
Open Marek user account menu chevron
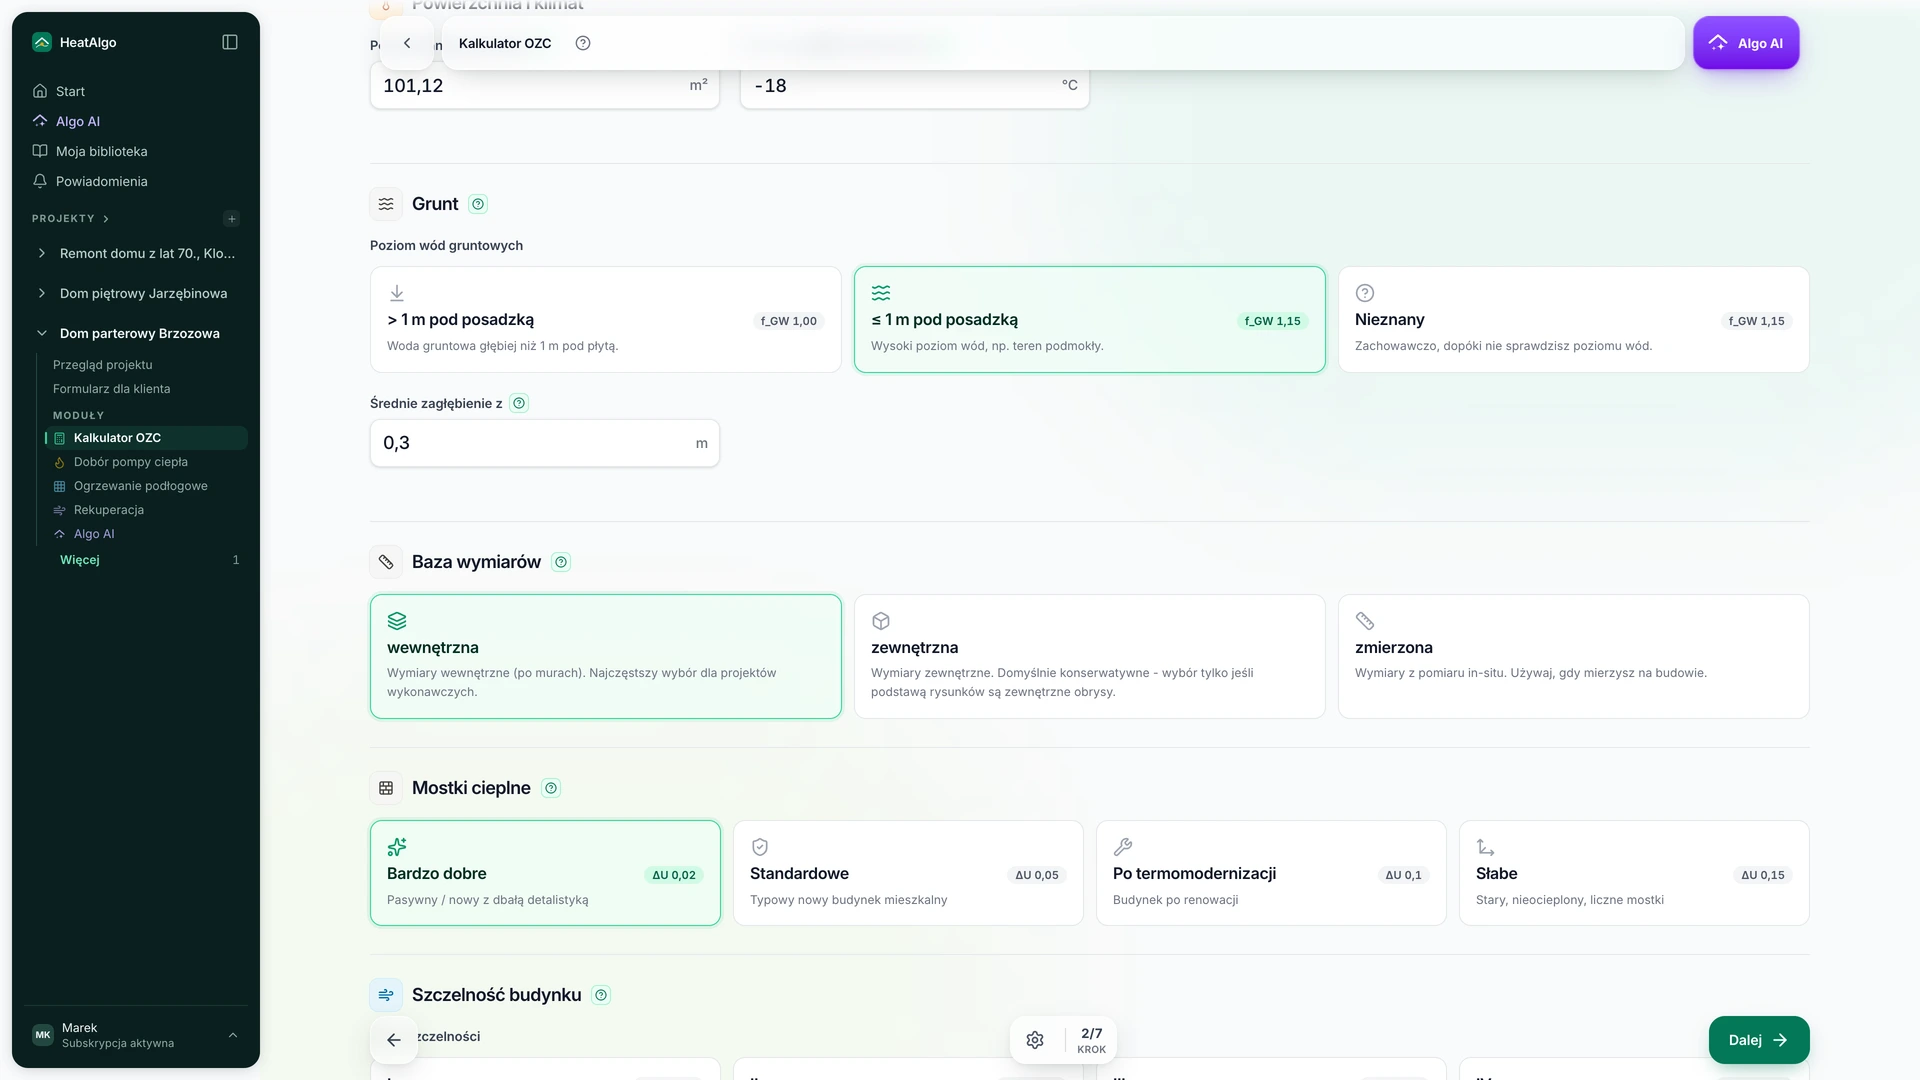coord(233,1035)
